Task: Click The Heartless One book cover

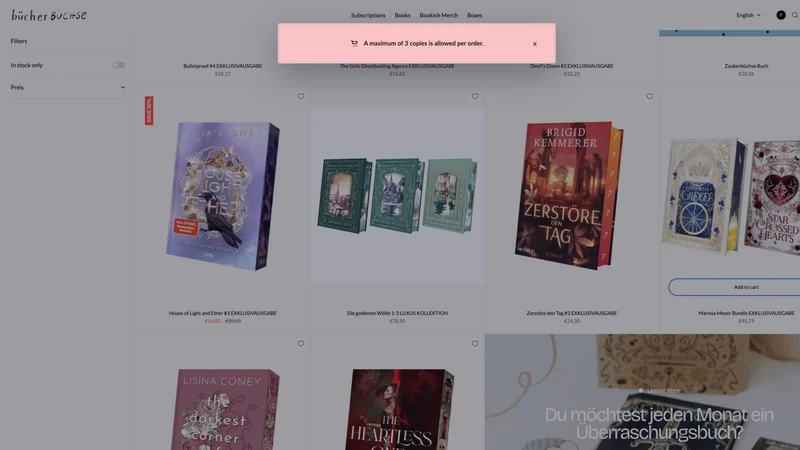Action: tap(399, 409)
